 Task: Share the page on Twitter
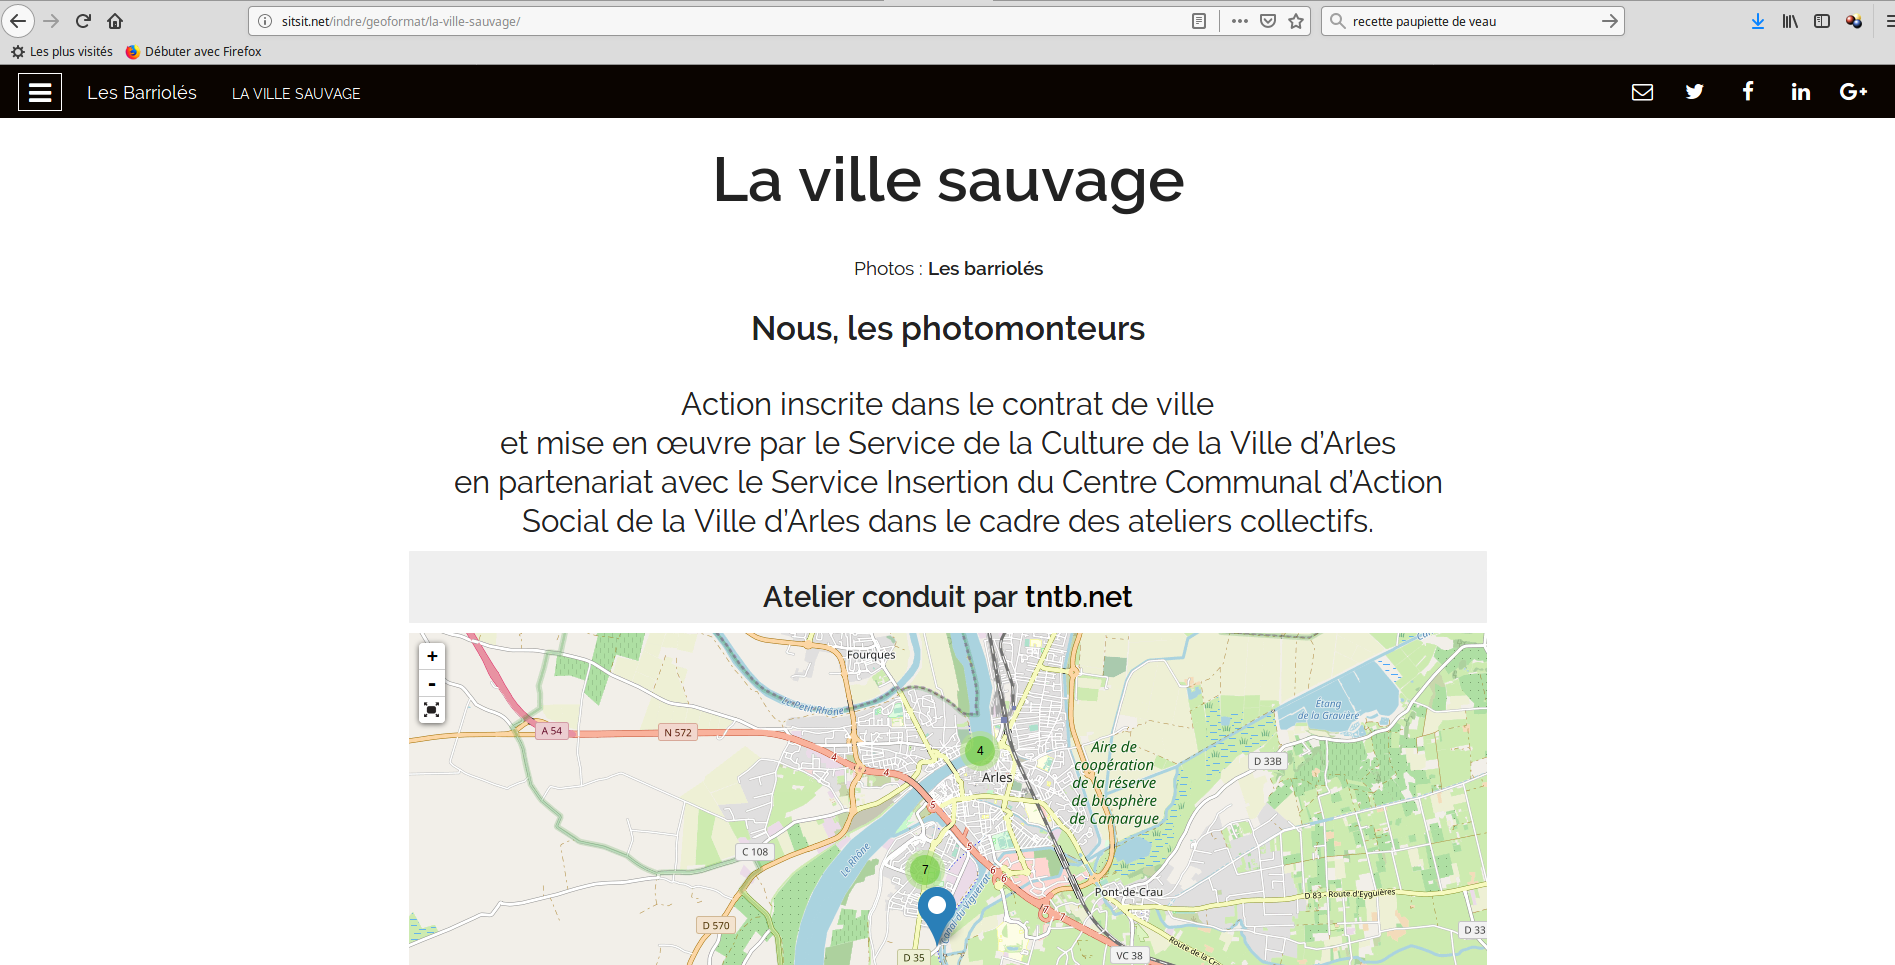[1694, 92]
